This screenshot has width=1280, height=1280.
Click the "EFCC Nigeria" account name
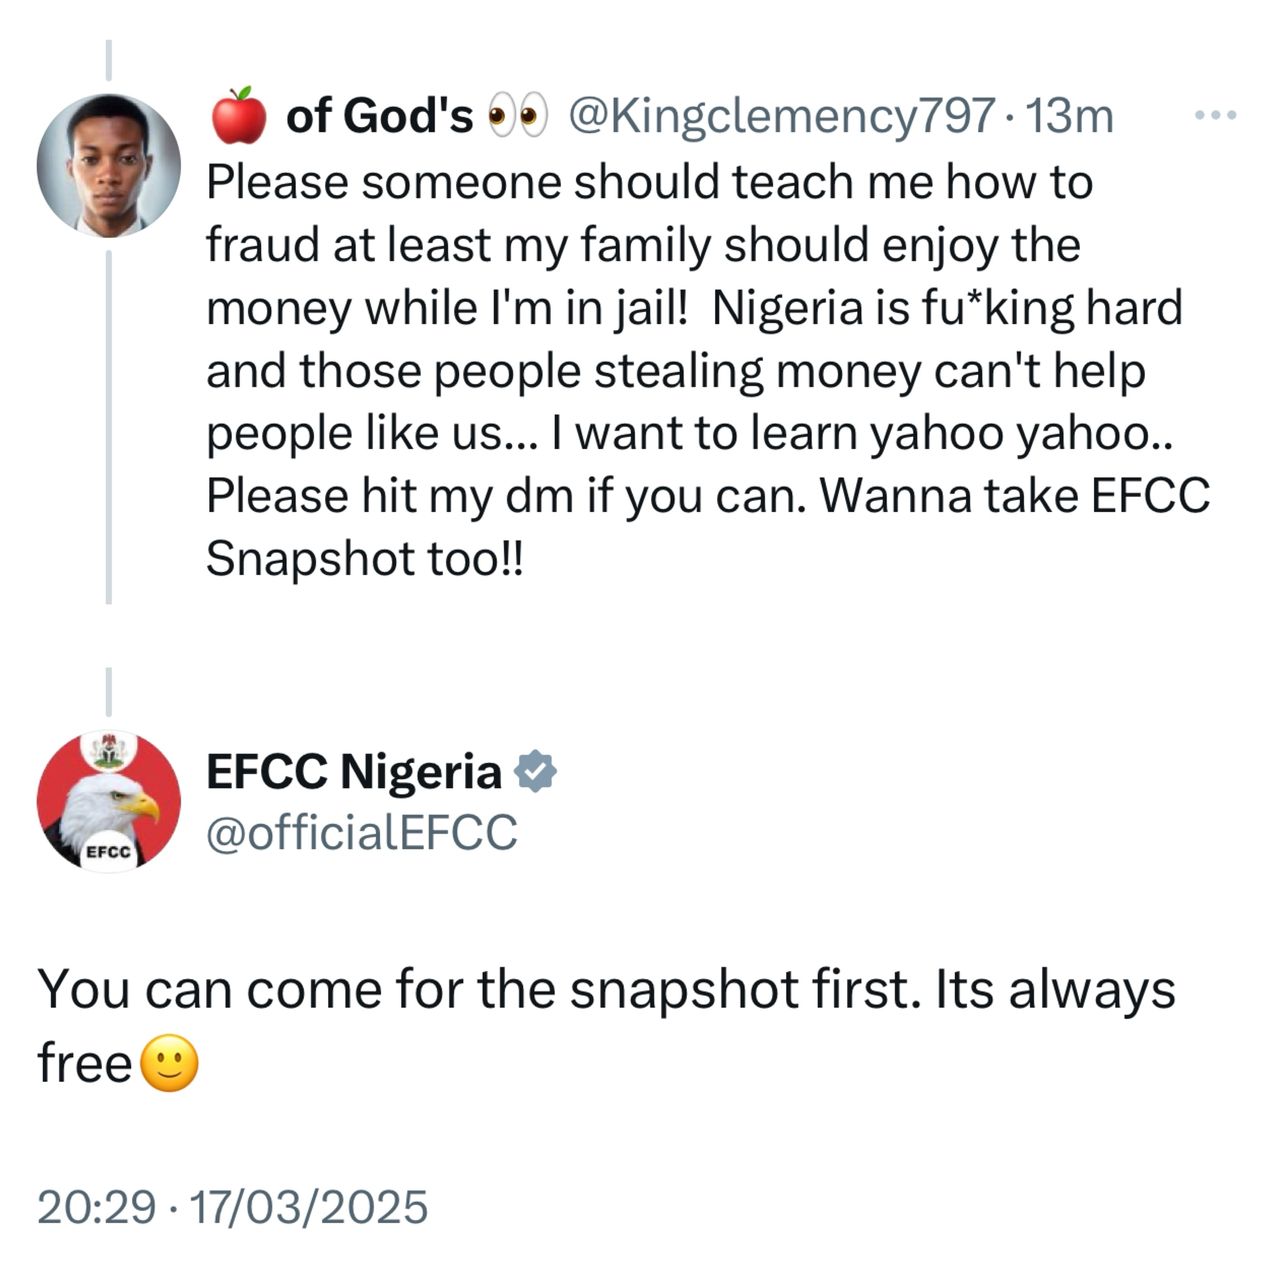(x=353, y=771)
